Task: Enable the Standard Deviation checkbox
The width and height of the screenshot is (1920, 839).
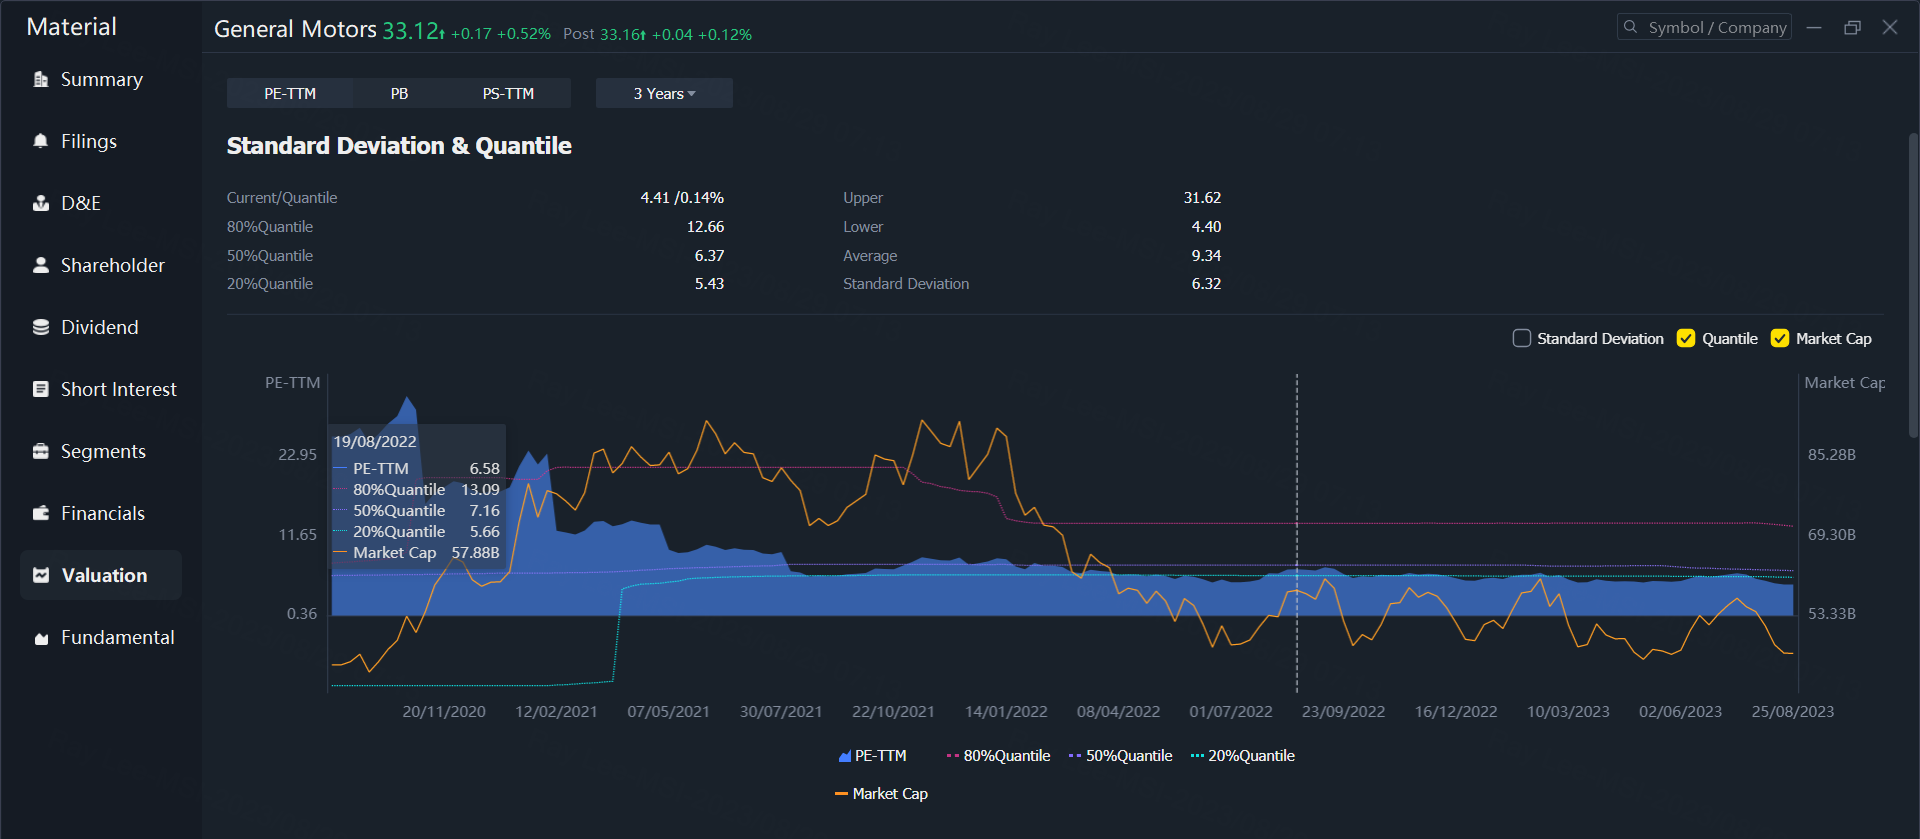Action: tap(1522, 338)
